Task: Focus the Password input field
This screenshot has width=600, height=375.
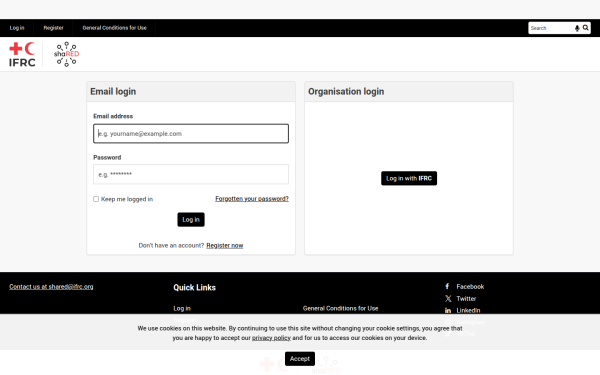Action: point(191,174)
